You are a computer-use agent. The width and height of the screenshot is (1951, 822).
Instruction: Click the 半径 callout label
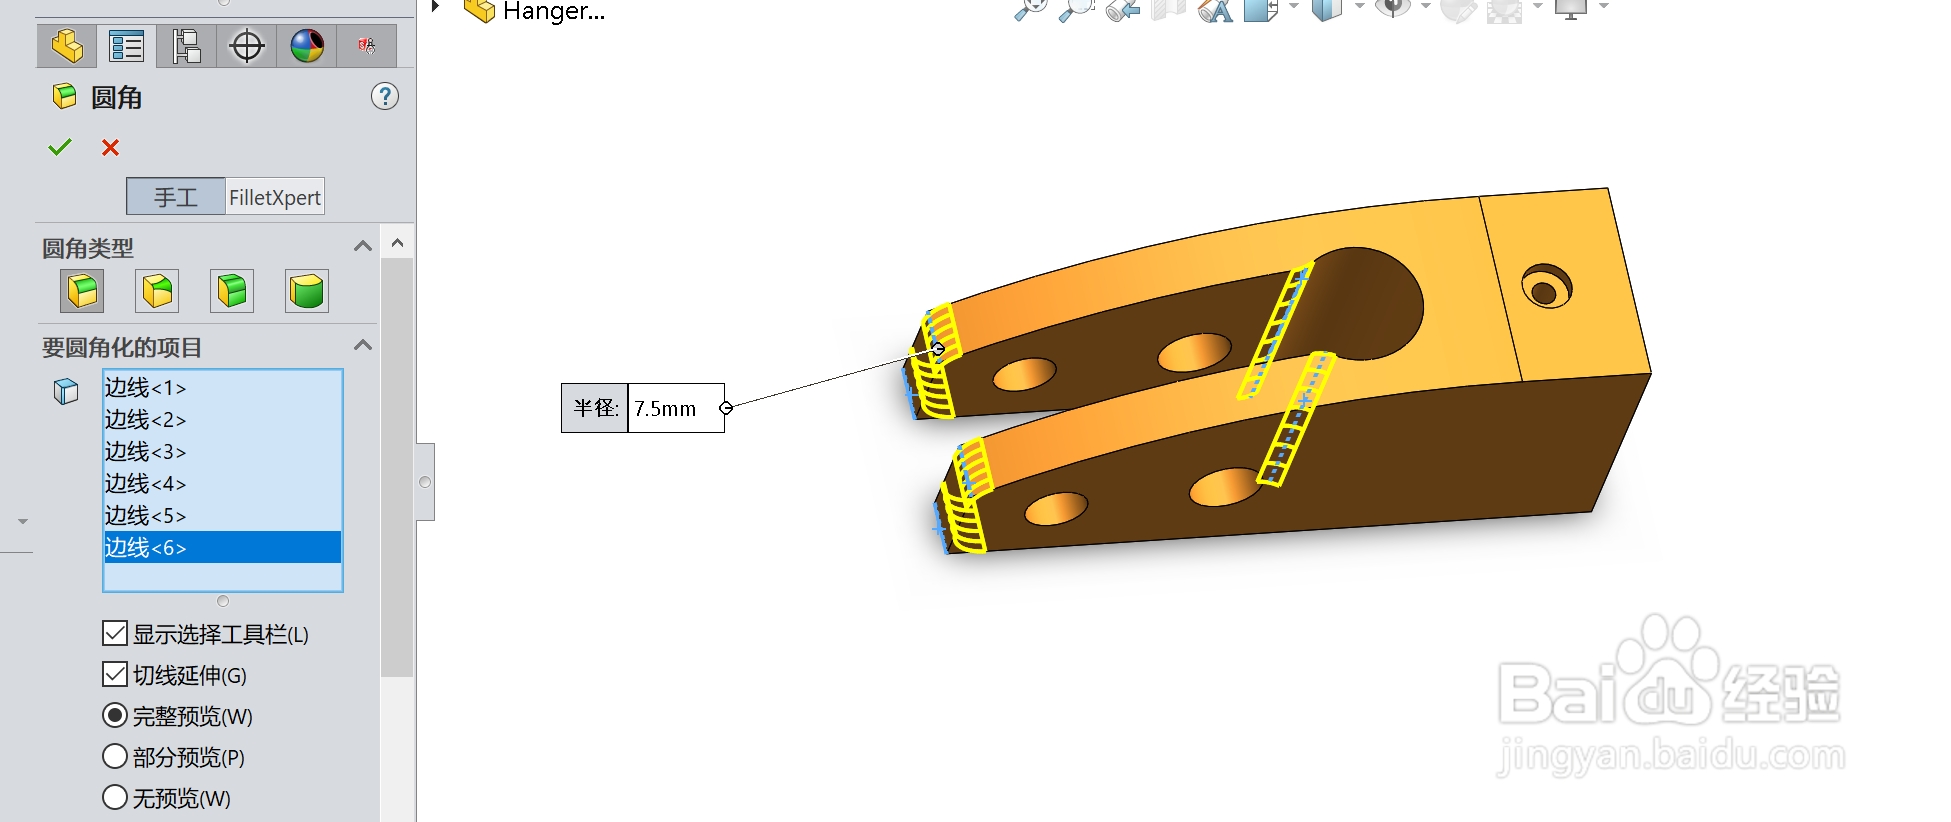tap(595, 408)
